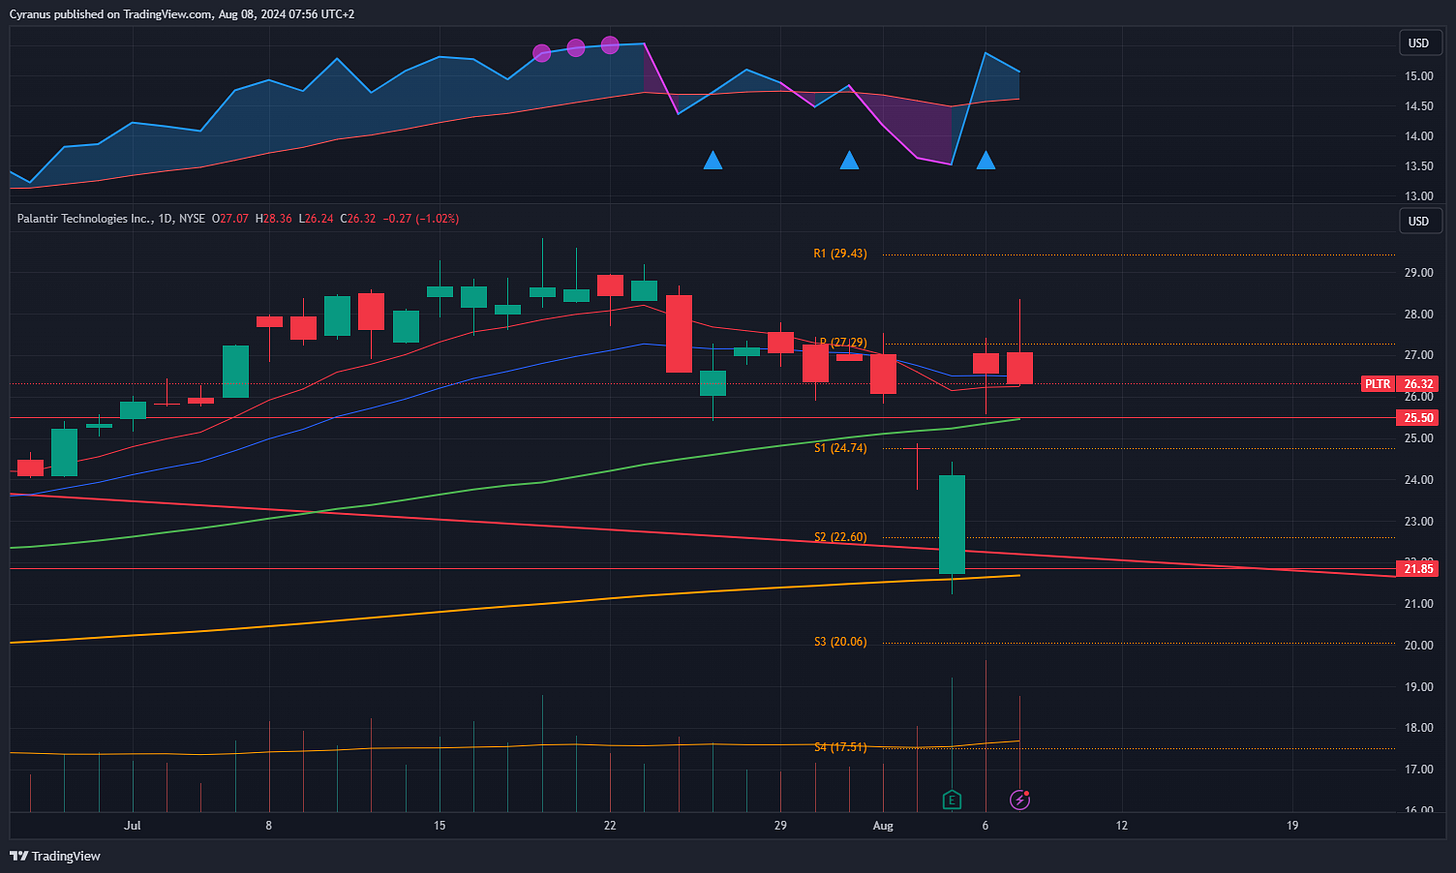Click the latest red candle on Aug 7
Viewport: 1456px width, 873px height.
pyautogui.click(x=1020, y=368)
